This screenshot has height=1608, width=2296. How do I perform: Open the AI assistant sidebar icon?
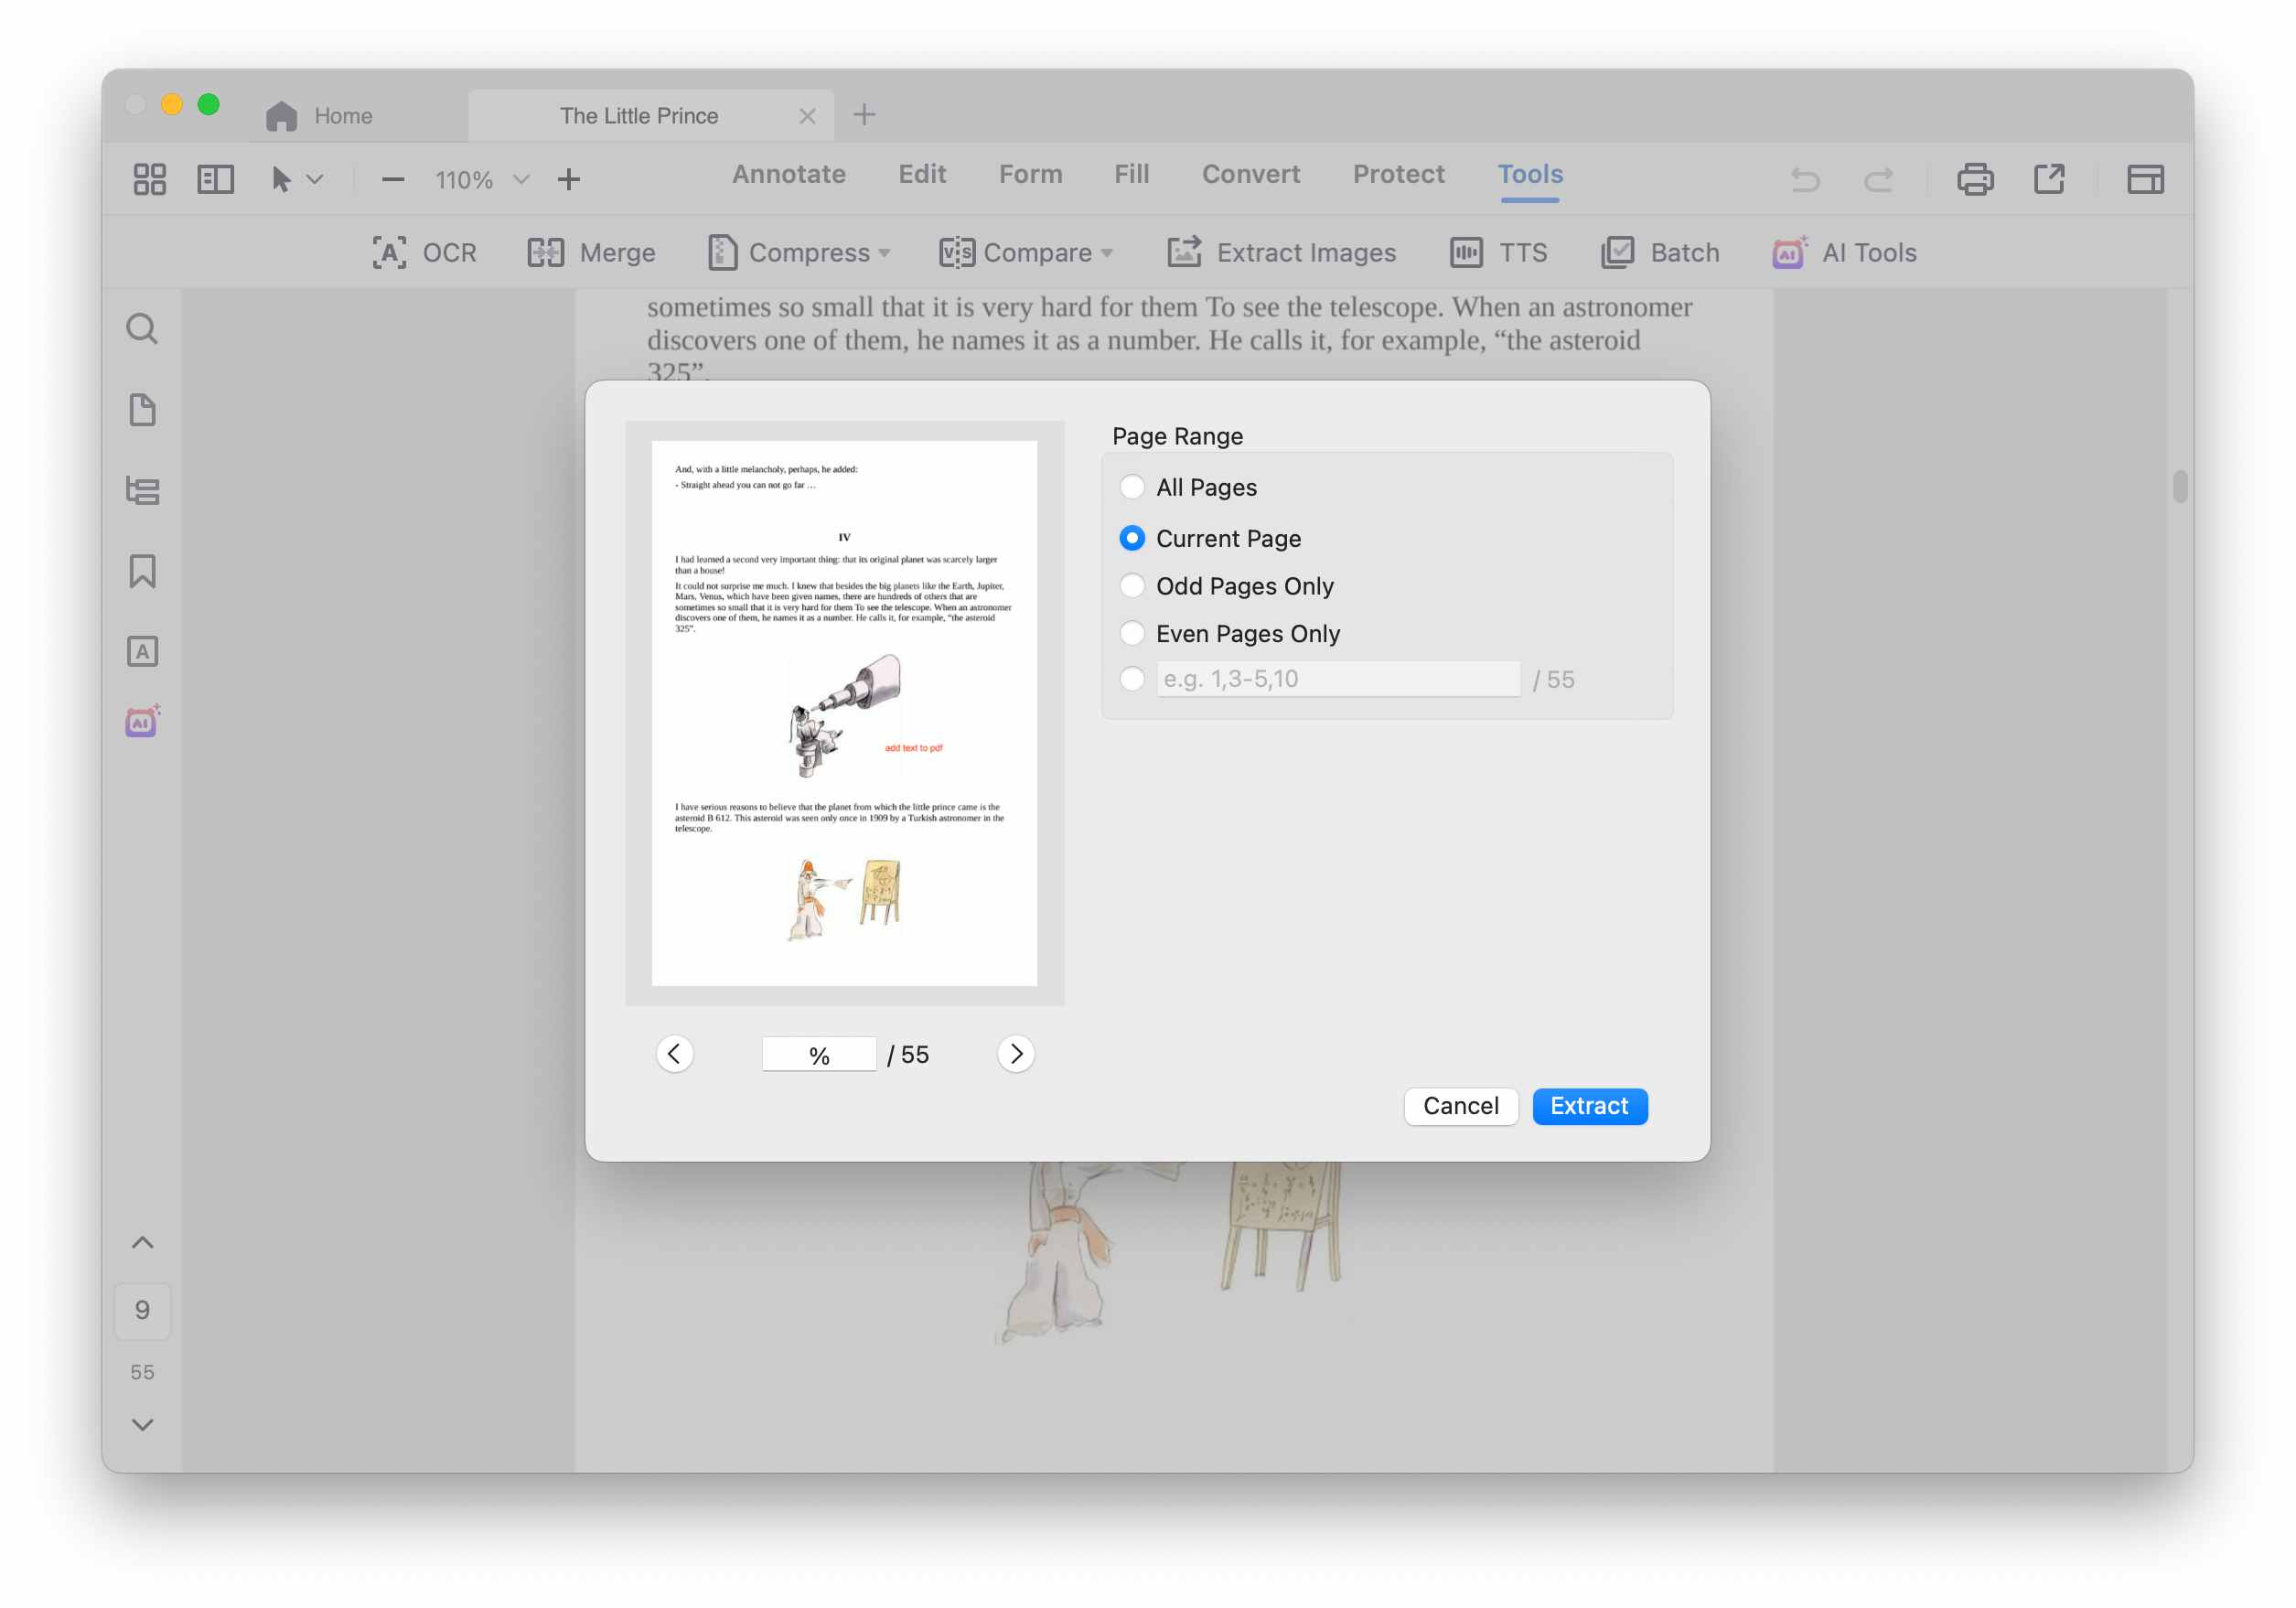click(142, 722)
